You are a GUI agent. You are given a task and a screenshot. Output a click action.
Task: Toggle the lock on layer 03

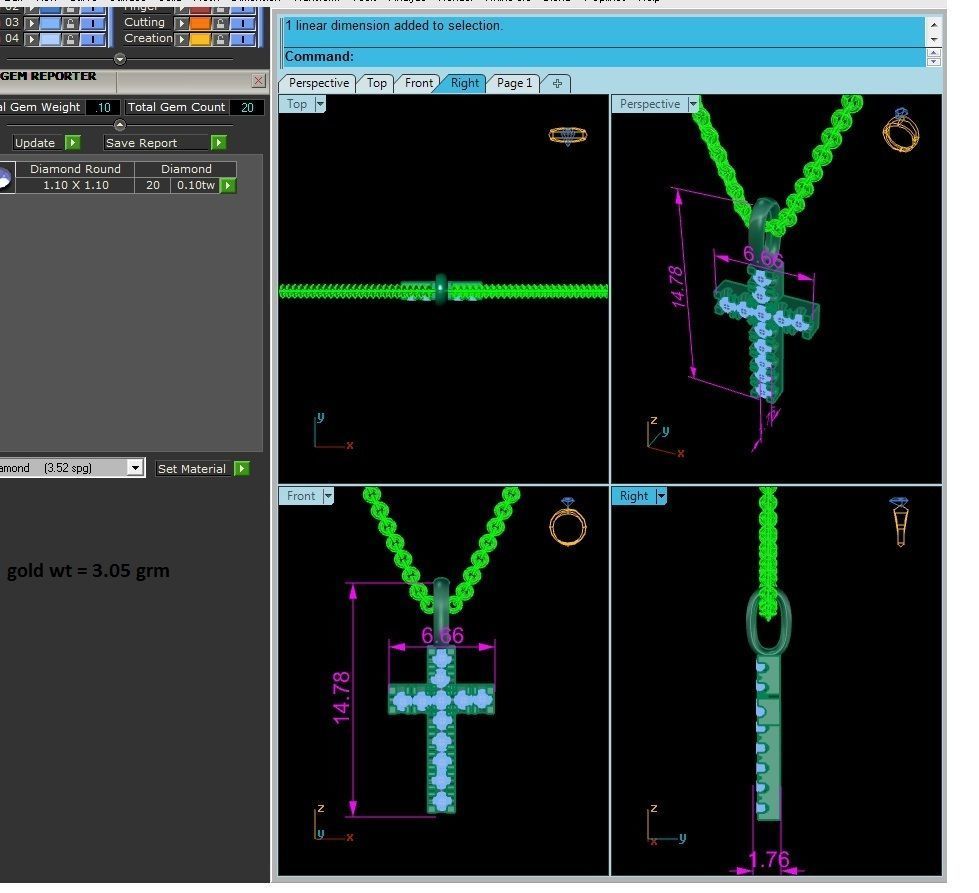coord(71,22)
